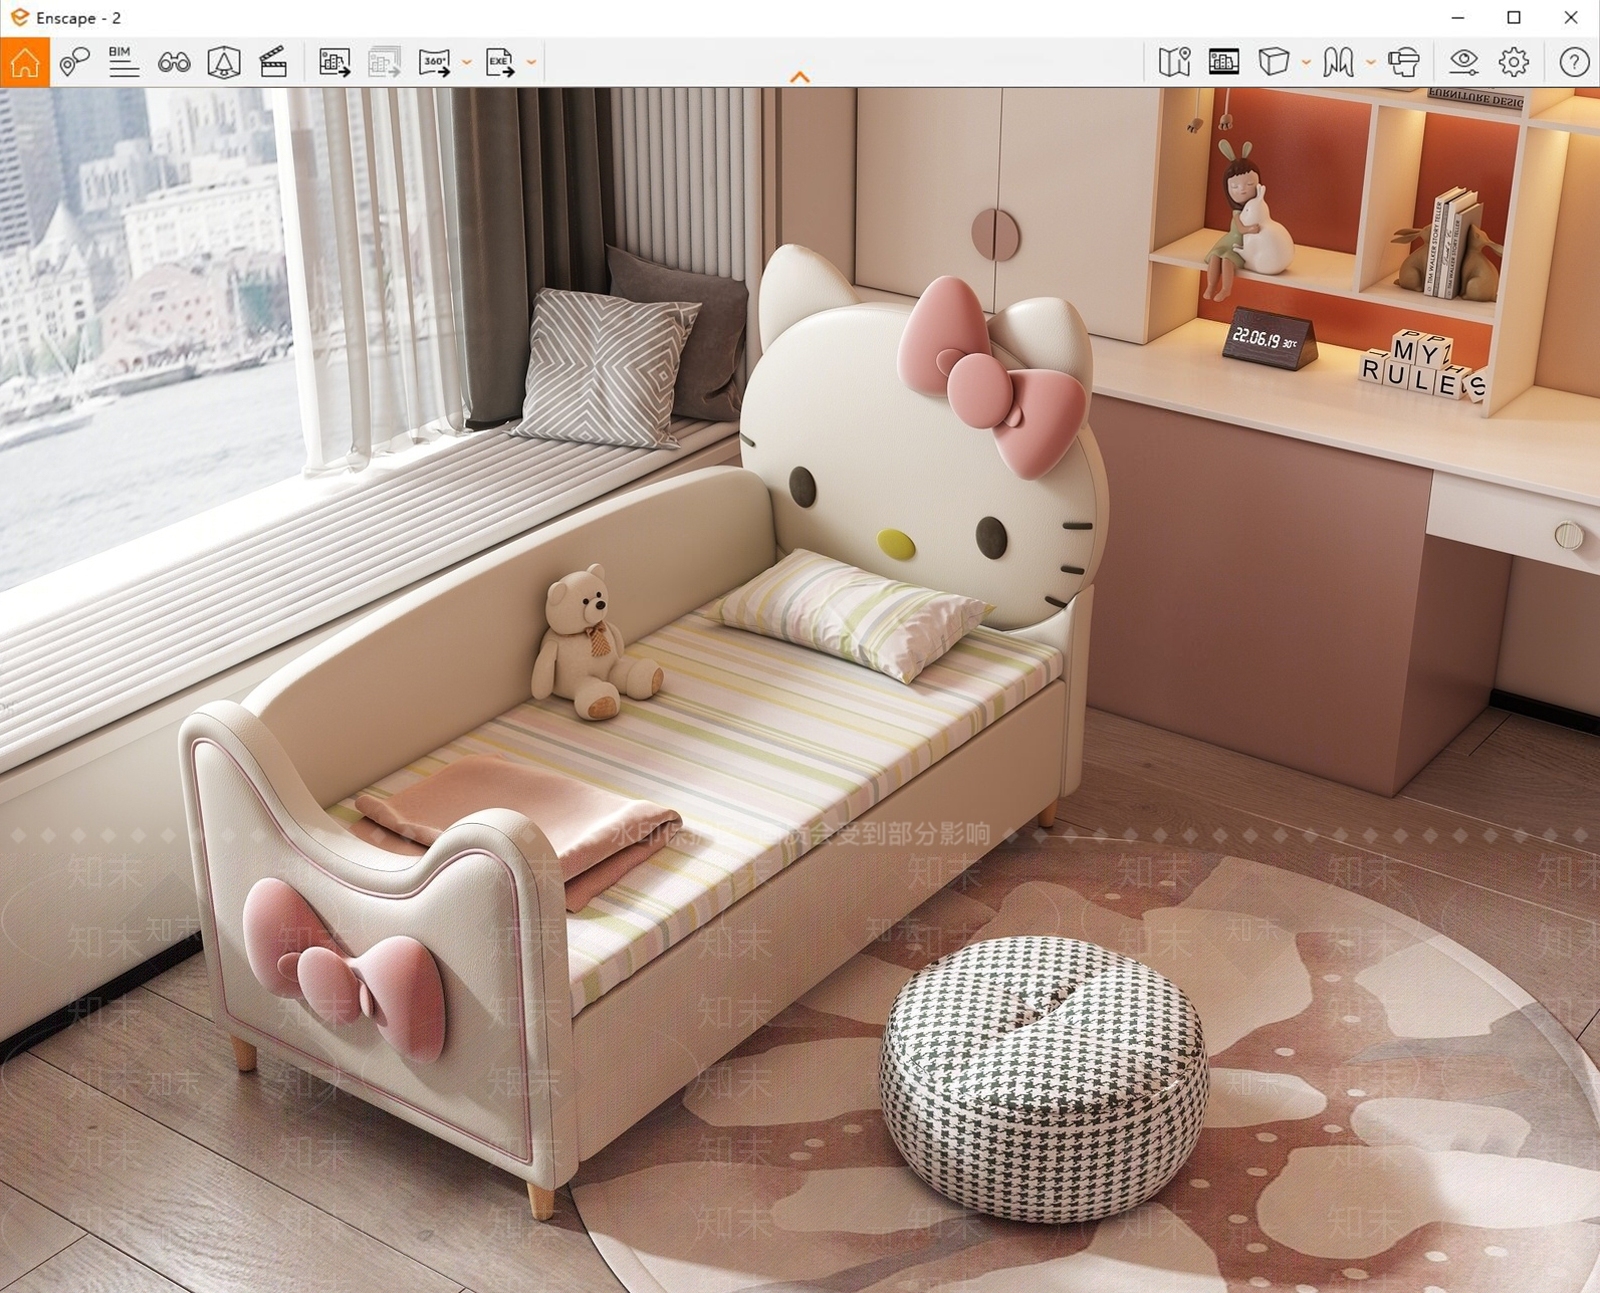Open the Site Context map icon
The width and height of the screenshot is (1600, 1293).
click(x=1174, y=62)
